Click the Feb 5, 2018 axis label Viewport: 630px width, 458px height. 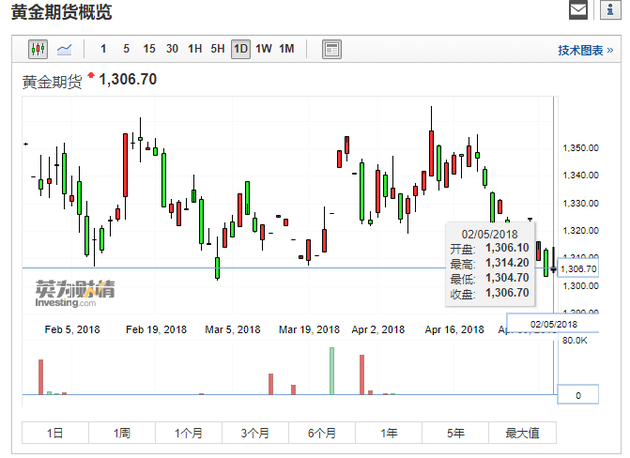(72, 329)
